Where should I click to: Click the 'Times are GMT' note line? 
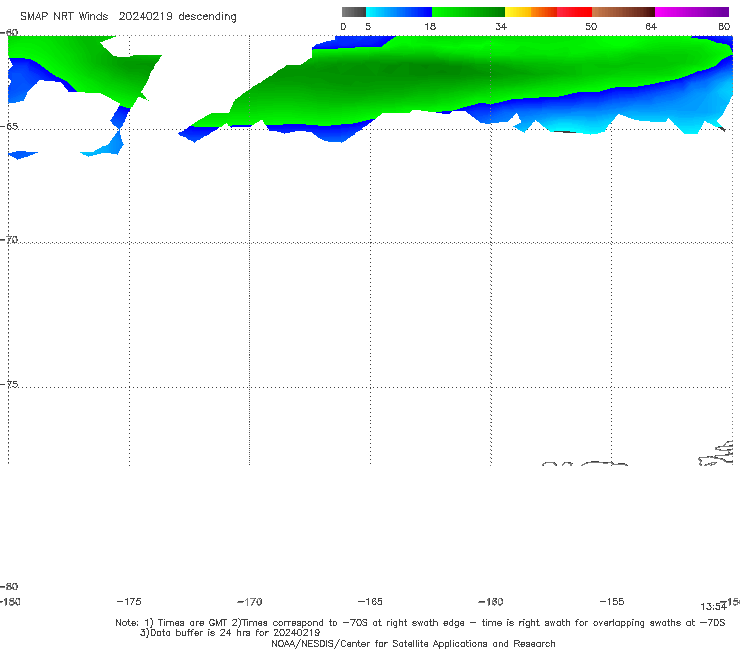(x=420, y=623)
